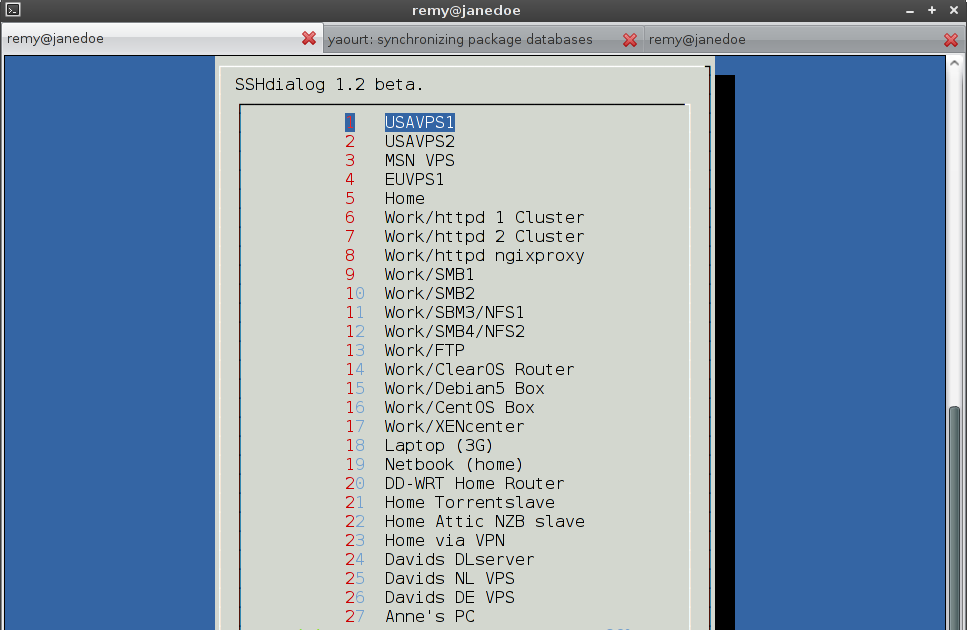Image resolution: width=967 pixels, height=630 pixels.
Task: Select Work/SBM3/NFS1
Action: (x=455, y=313)
